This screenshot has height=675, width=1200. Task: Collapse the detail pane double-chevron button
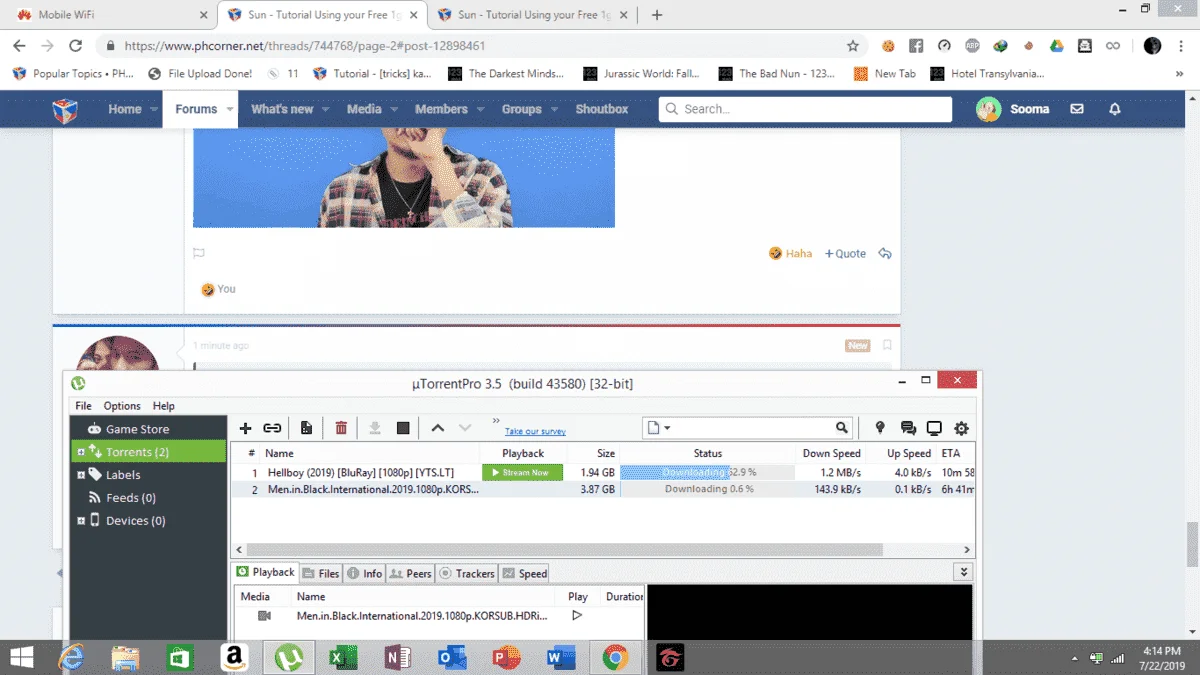click(x=963, y=573)
